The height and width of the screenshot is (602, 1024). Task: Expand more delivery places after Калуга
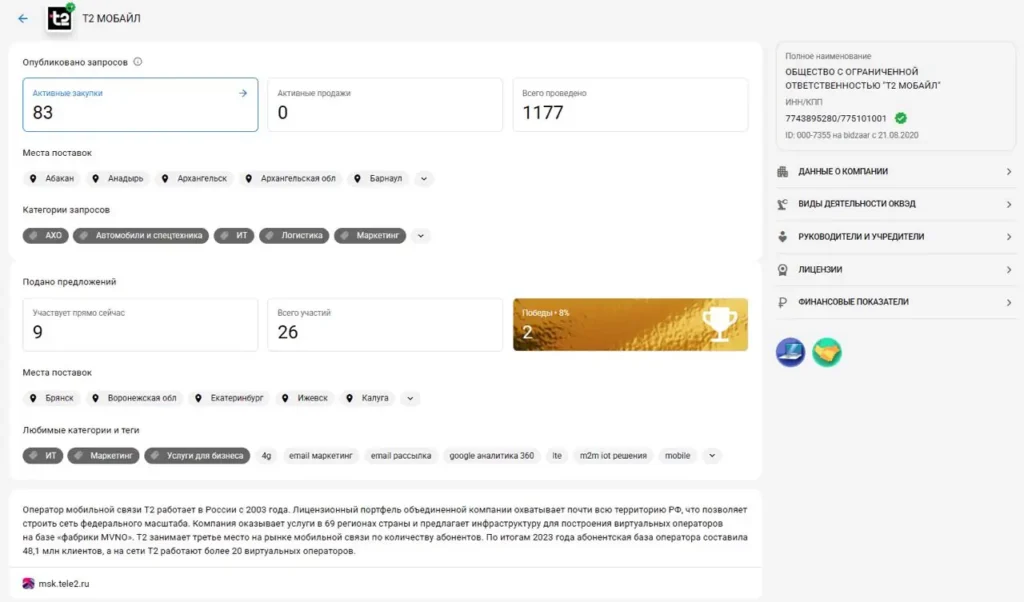[409, 398]
